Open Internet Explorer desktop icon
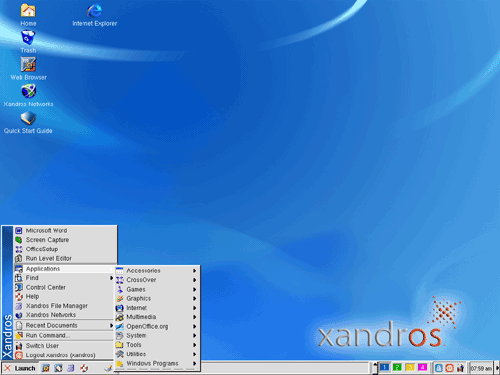The width and height of the screenshot is (500, 375). [x=95, y=15]
